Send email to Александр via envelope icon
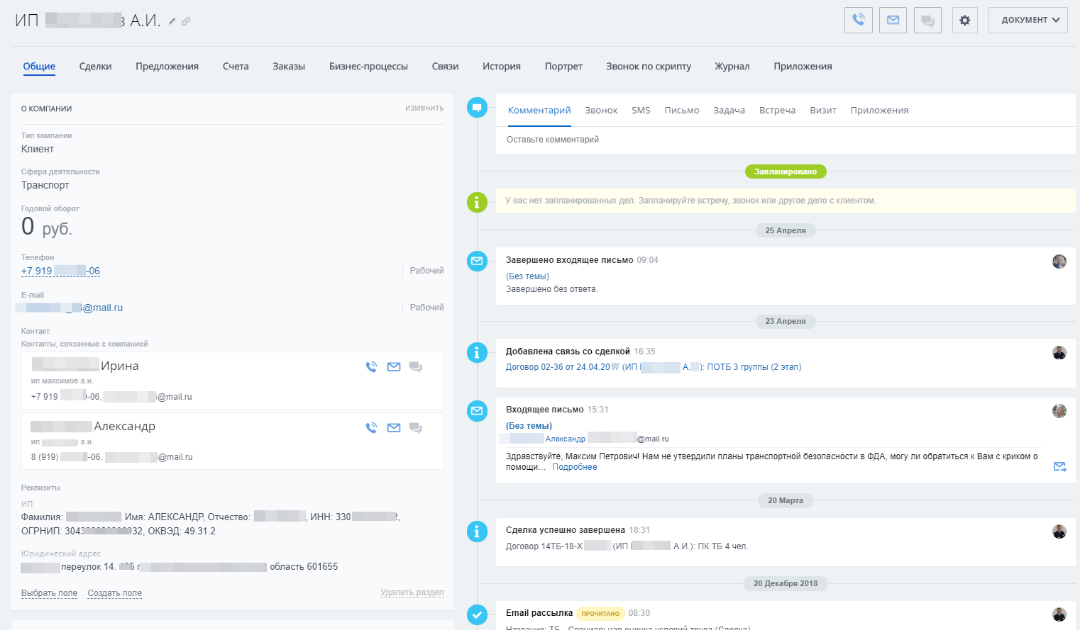The width and height of the screenshot is (1080, 630). coord(393,428)
